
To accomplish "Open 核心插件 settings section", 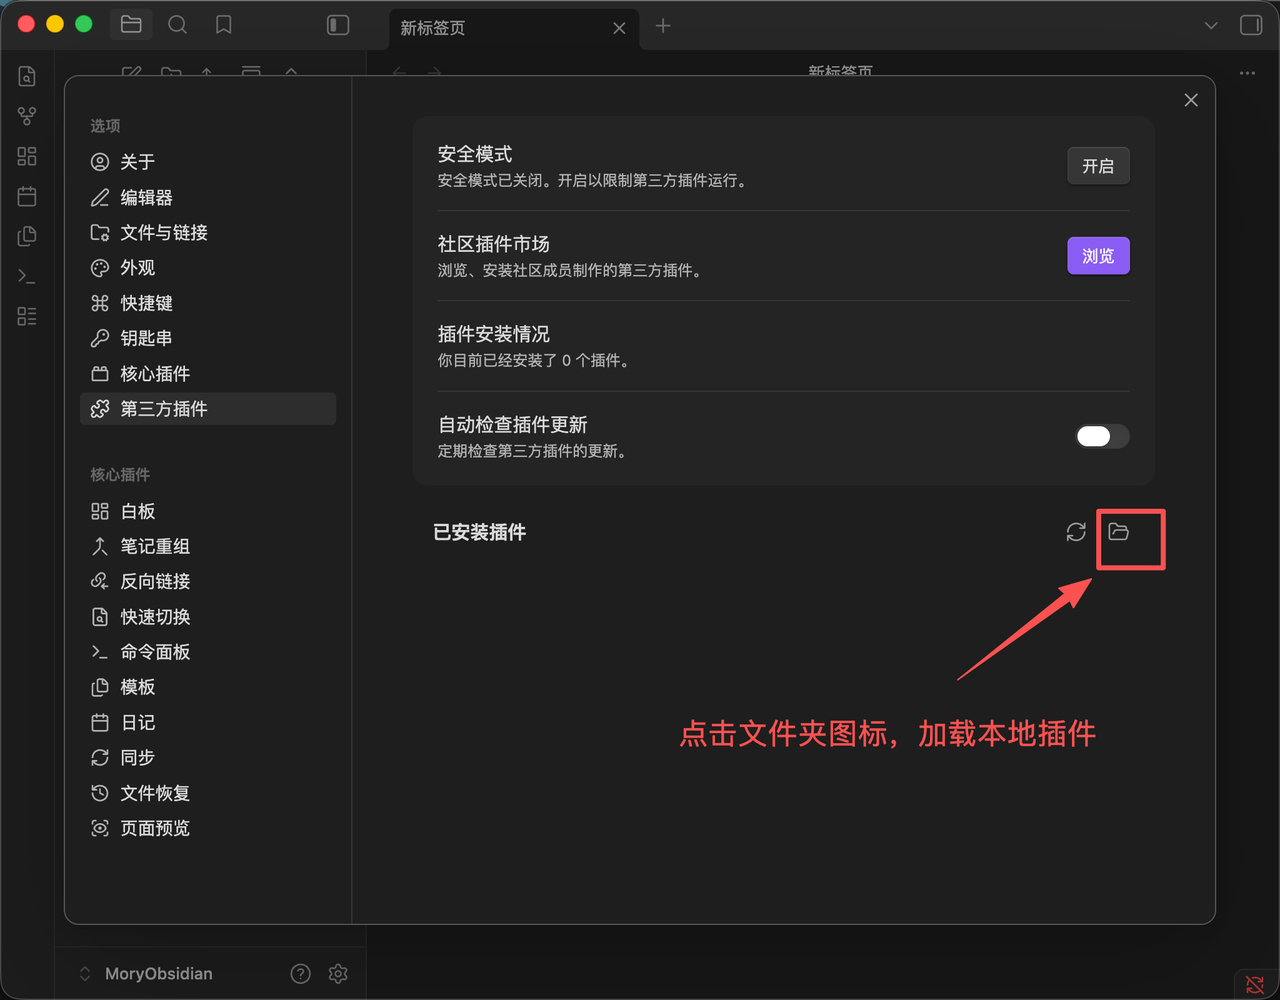I will pos(208,373).
